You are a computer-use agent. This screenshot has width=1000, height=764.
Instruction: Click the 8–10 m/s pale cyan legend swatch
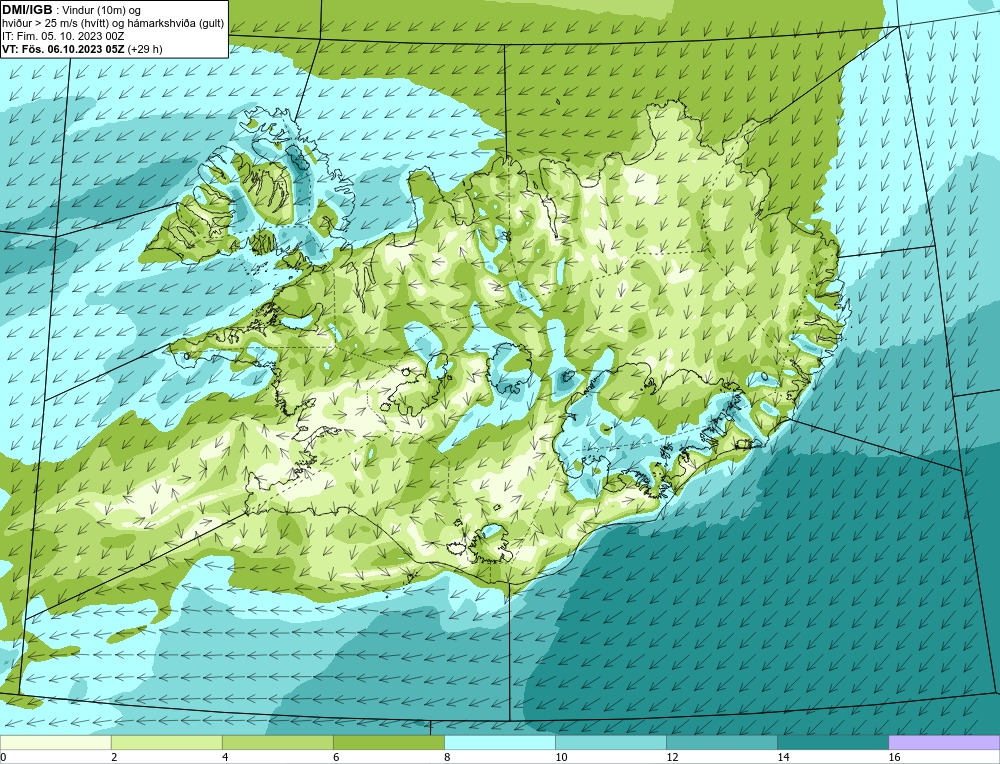pyautogui.click(x=499, y=742)
